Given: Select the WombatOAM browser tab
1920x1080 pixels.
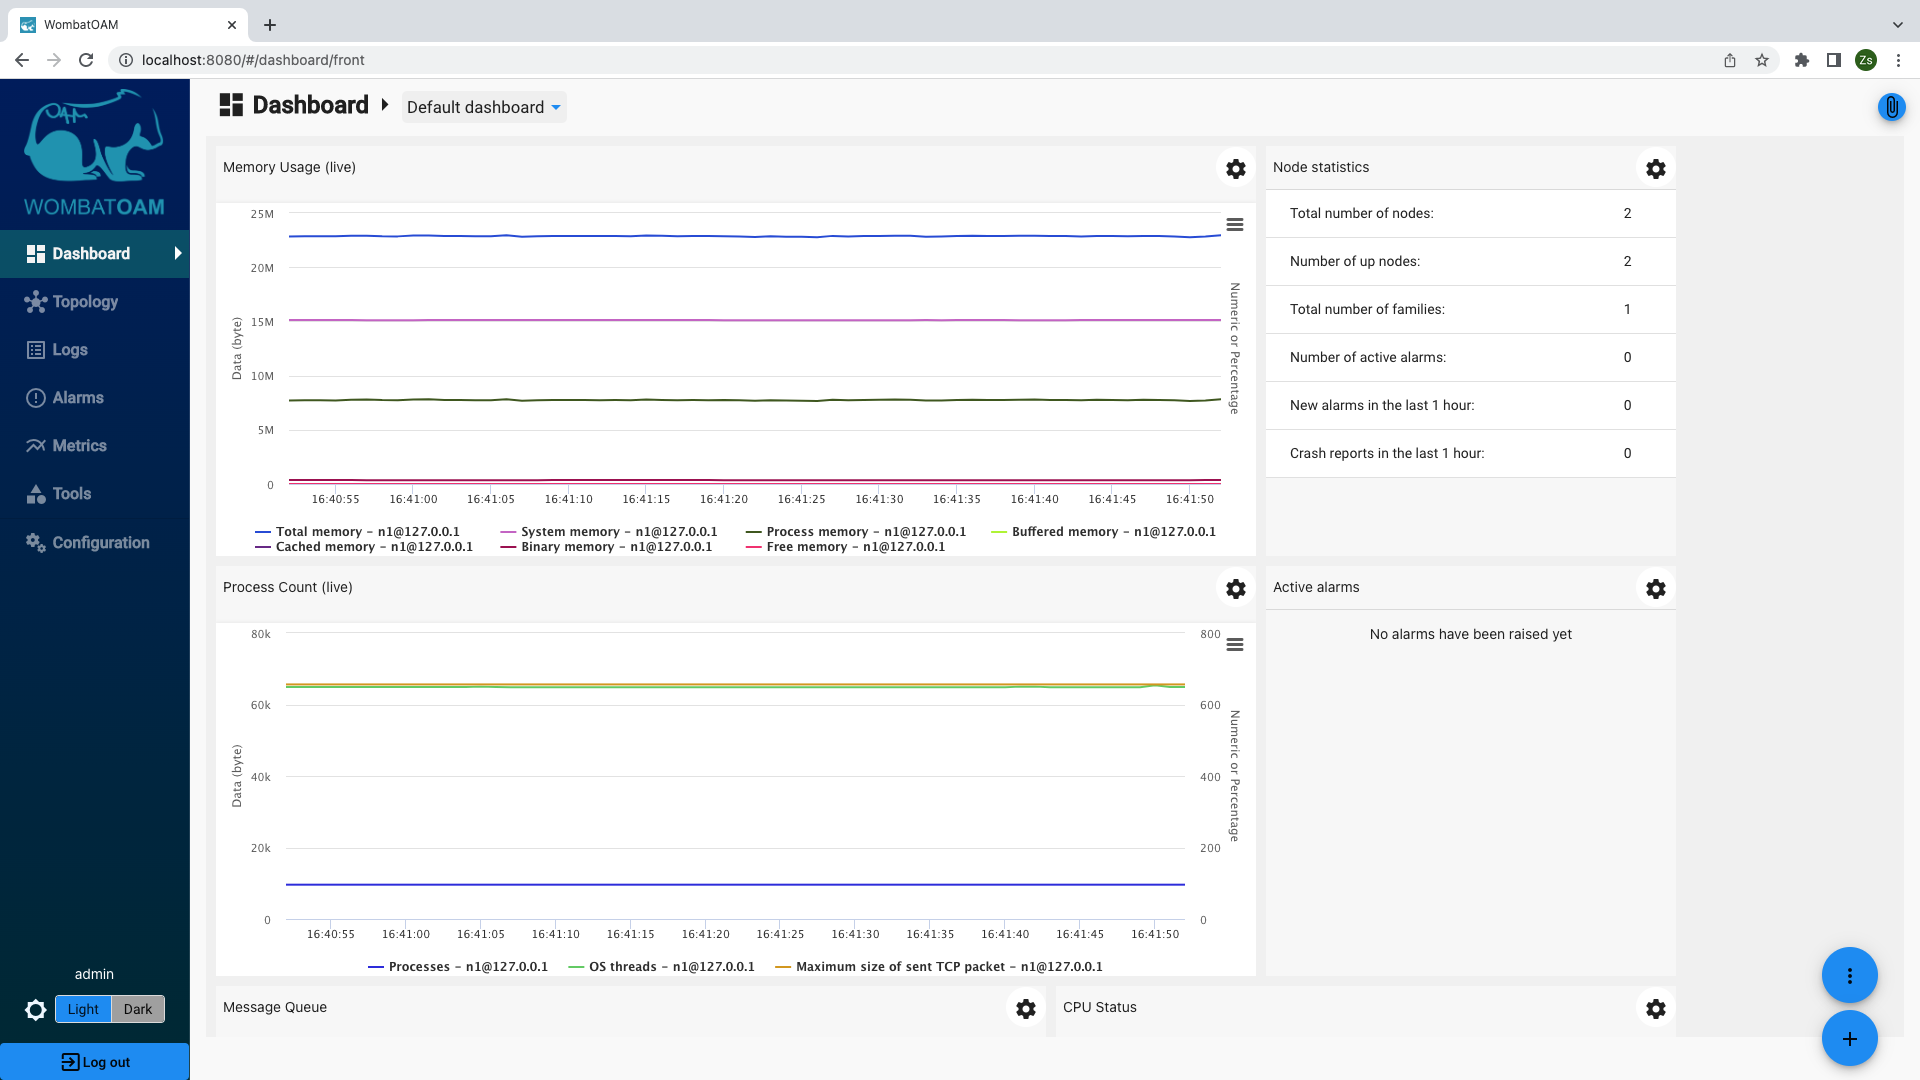Looking at the screenshot, I should (128, 25).
